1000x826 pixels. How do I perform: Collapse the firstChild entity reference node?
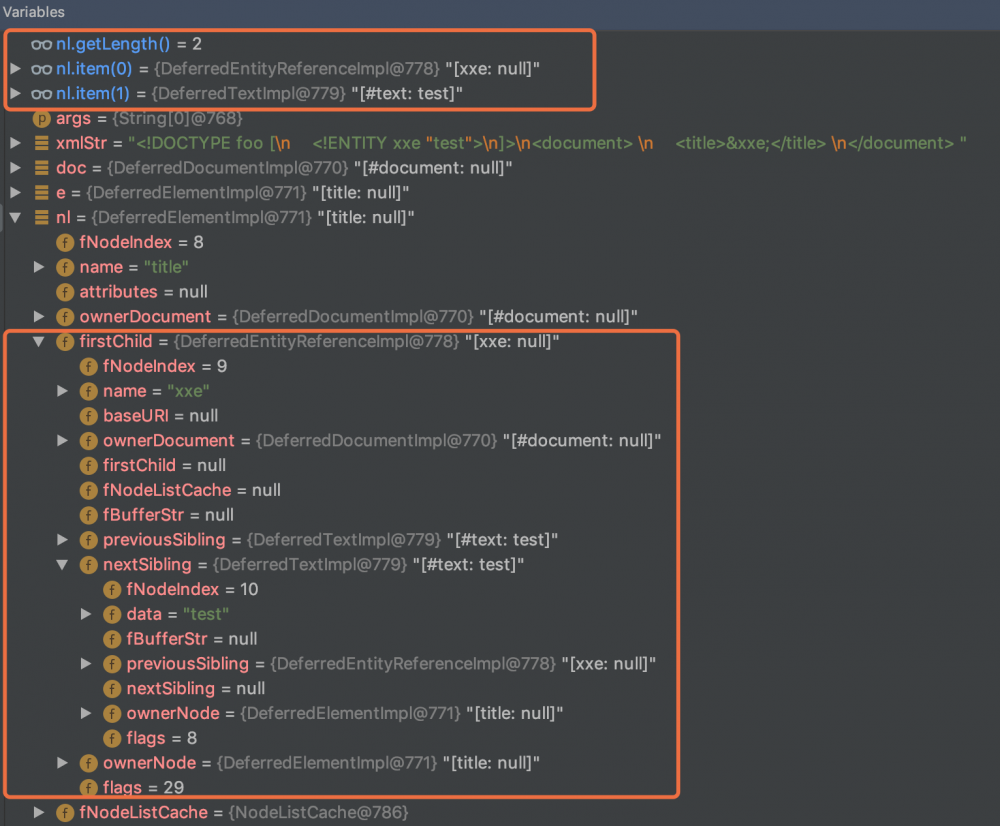tap(39, 341)
